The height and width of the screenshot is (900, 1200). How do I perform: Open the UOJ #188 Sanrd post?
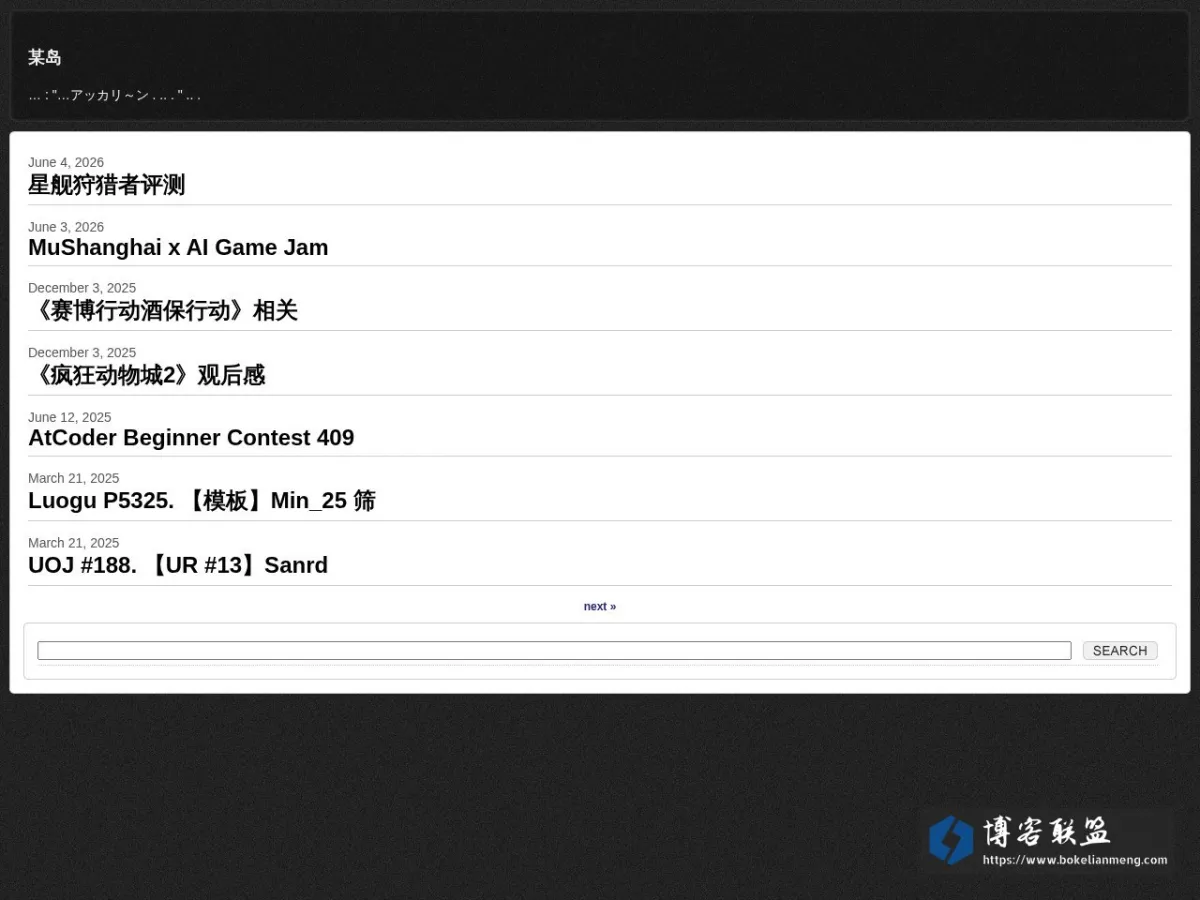pyautogui.click(x=178, y=565)
